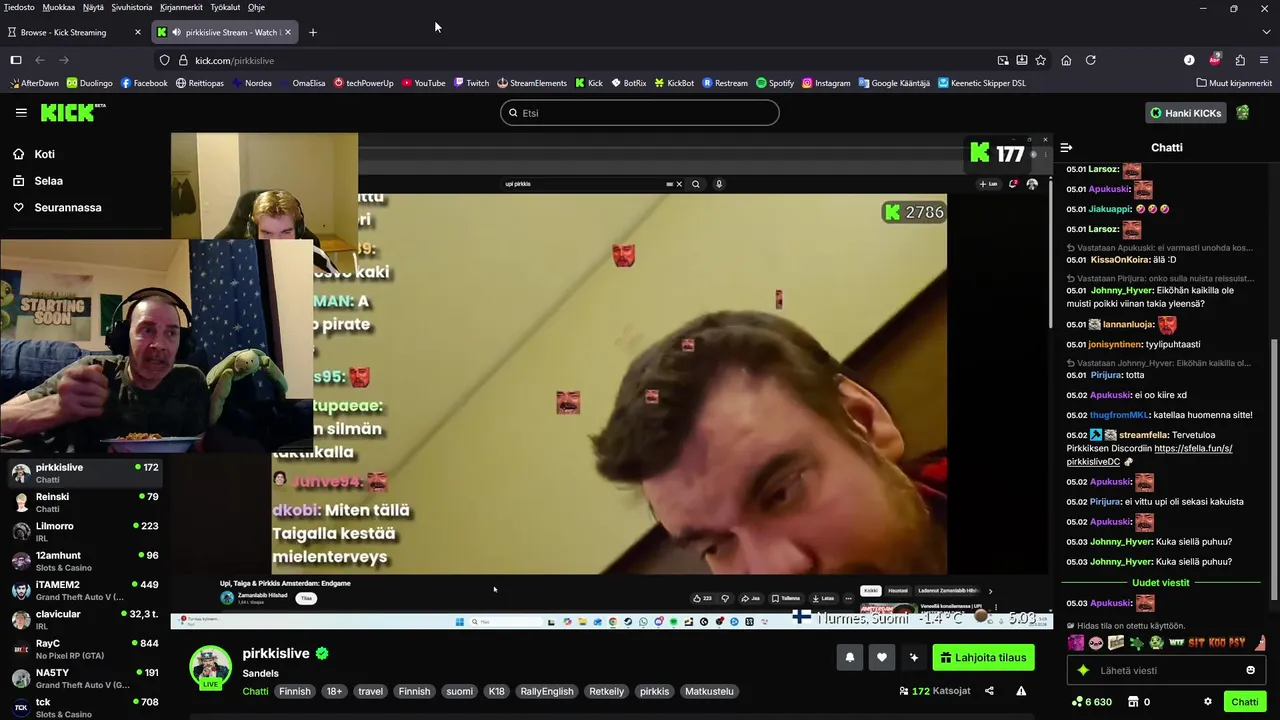Click the 18+ stream tag
Image resolution: width=1280 pixels, height=720 pixels.
pos(334,691)
